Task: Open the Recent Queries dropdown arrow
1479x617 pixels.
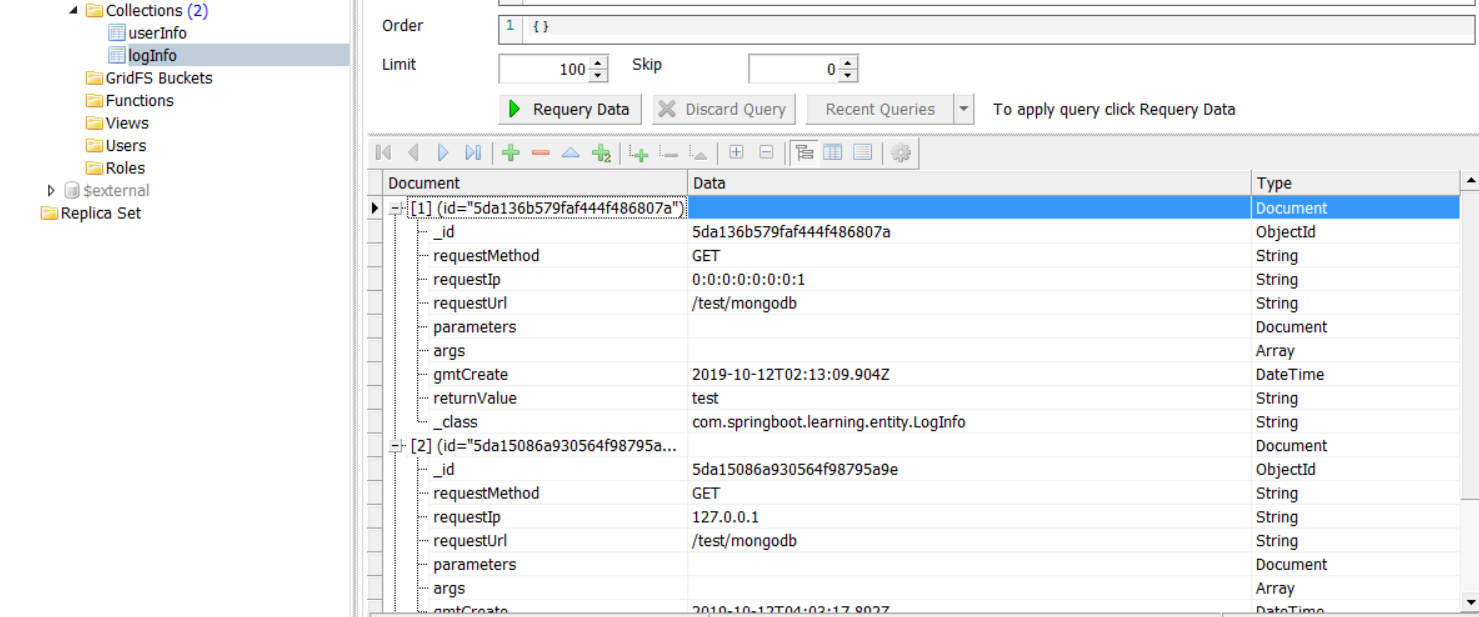Action: pos(964,109)
